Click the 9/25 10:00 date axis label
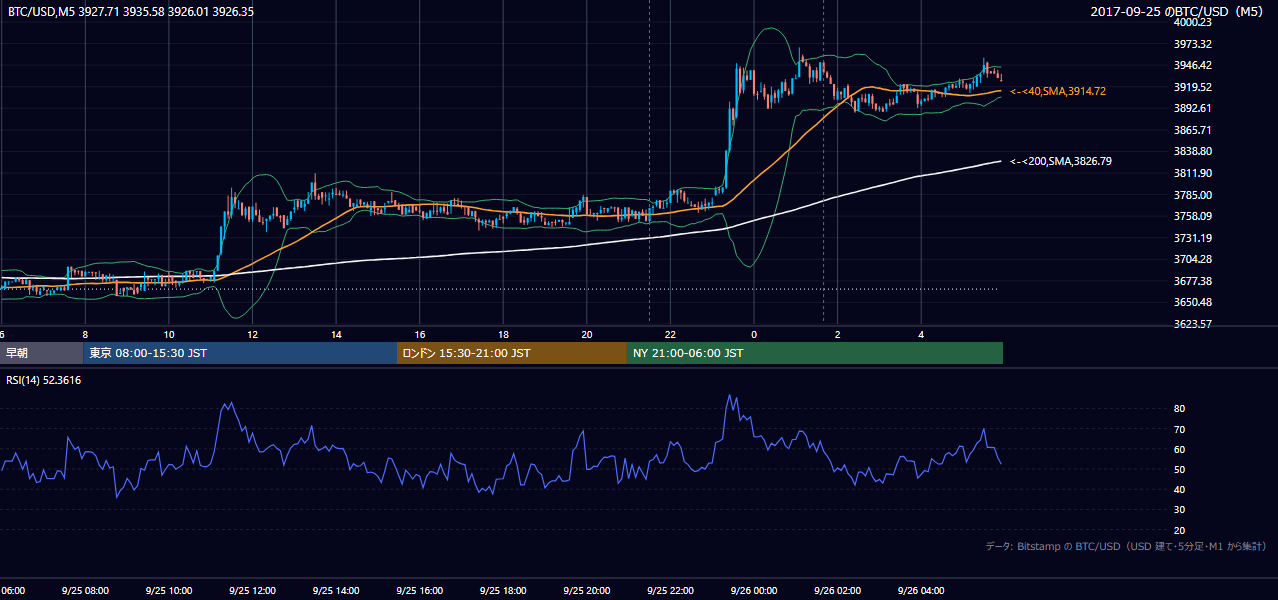This screenshot has width=1278, height=600. (168, 591)
